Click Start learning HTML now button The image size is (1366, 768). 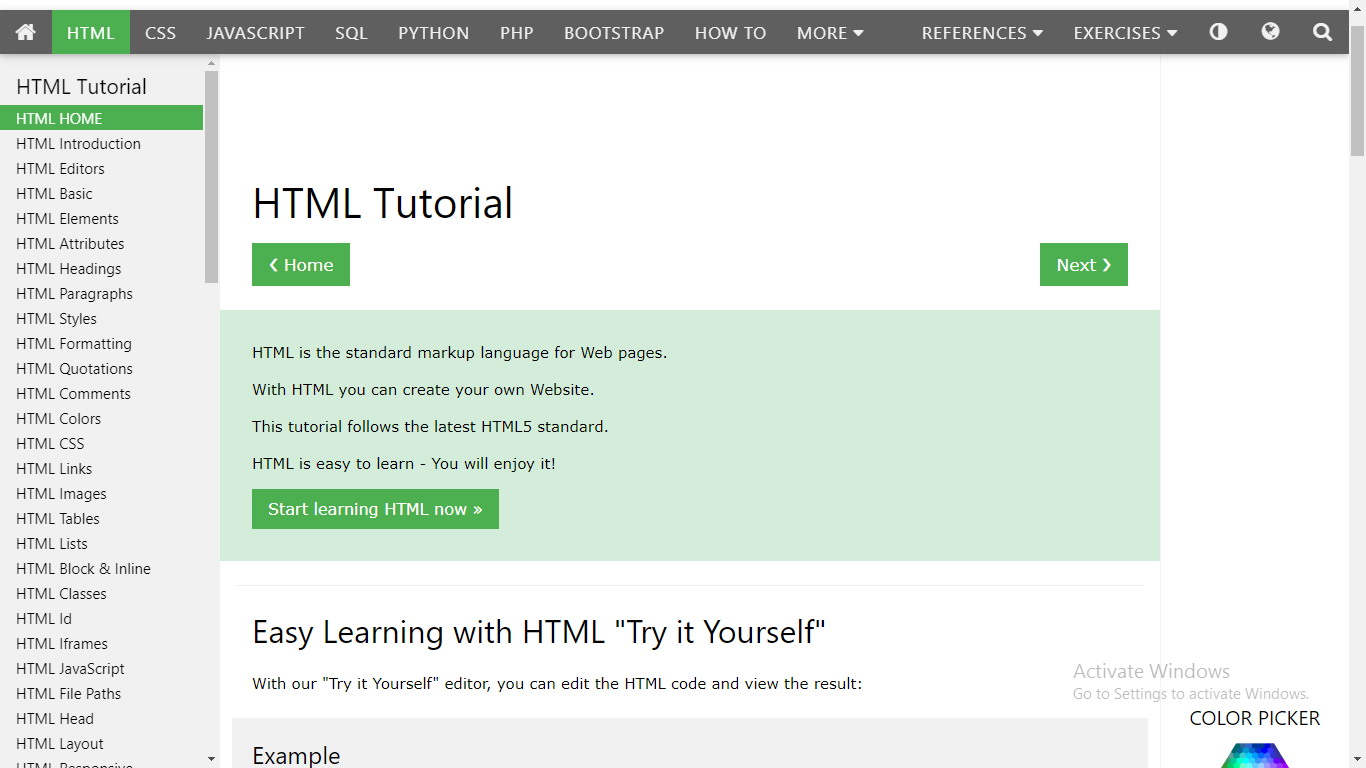click(x=375, y=509)
